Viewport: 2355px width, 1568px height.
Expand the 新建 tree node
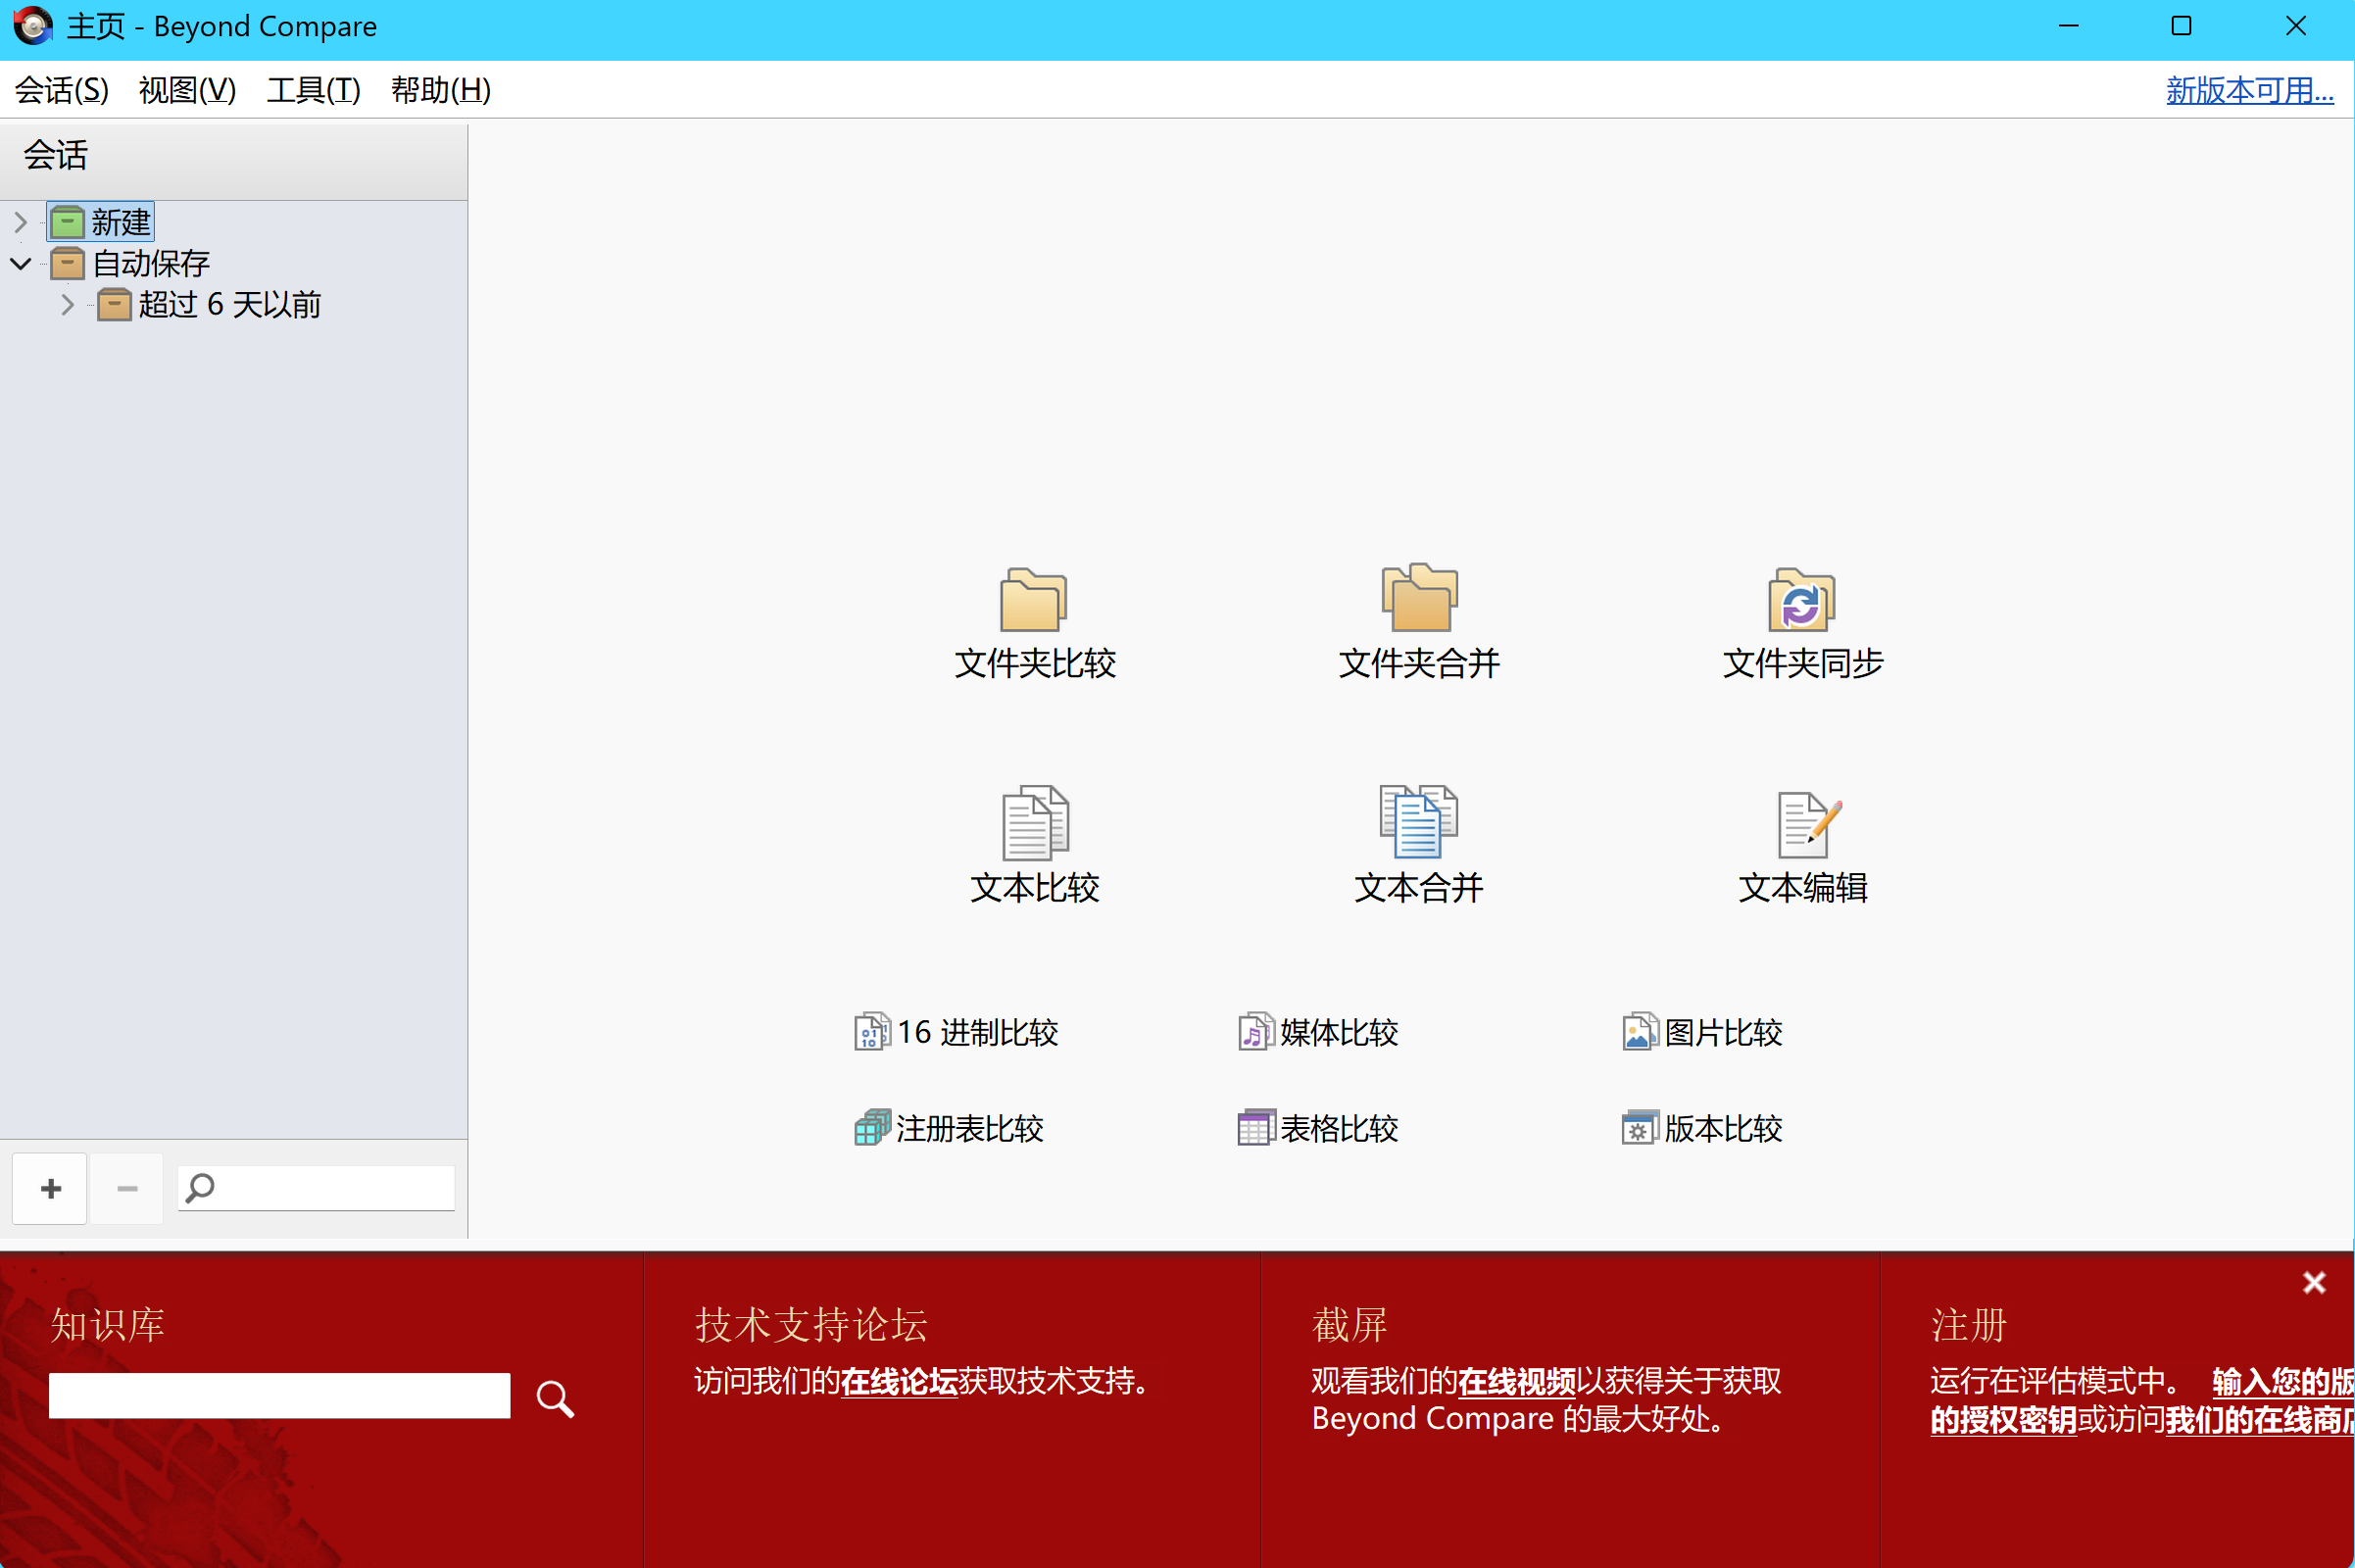[20, 222]
